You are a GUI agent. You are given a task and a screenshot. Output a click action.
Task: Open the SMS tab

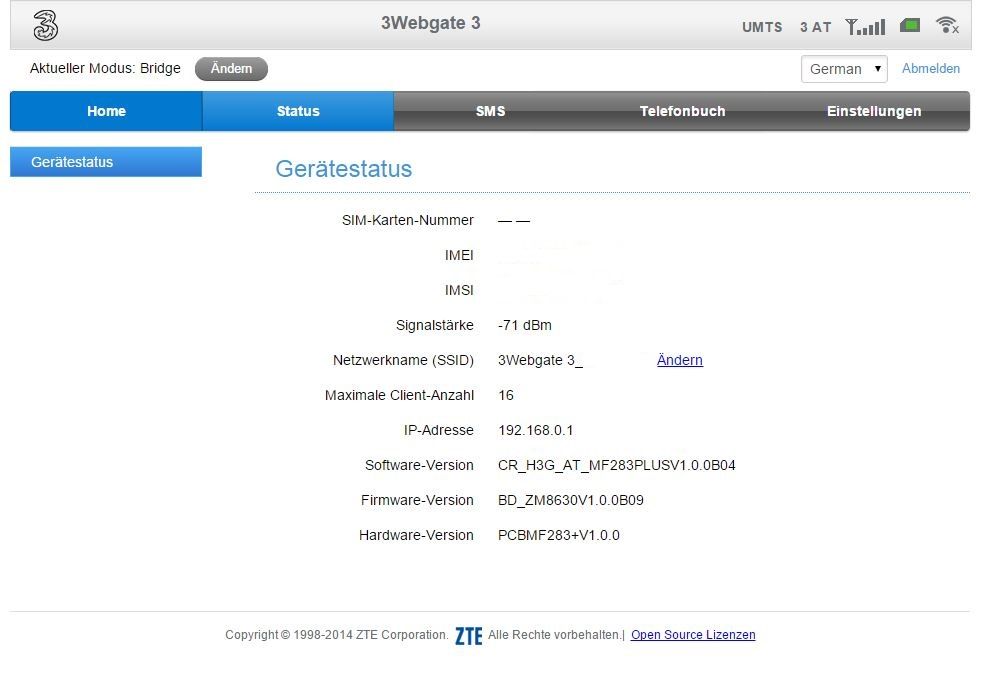click(x=490, y=111)
